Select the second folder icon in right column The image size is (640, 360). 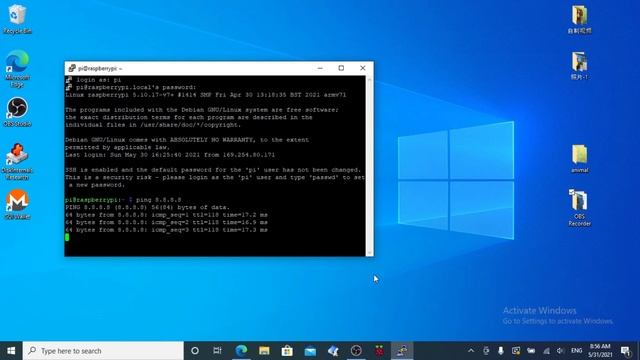tap(579, 65)
